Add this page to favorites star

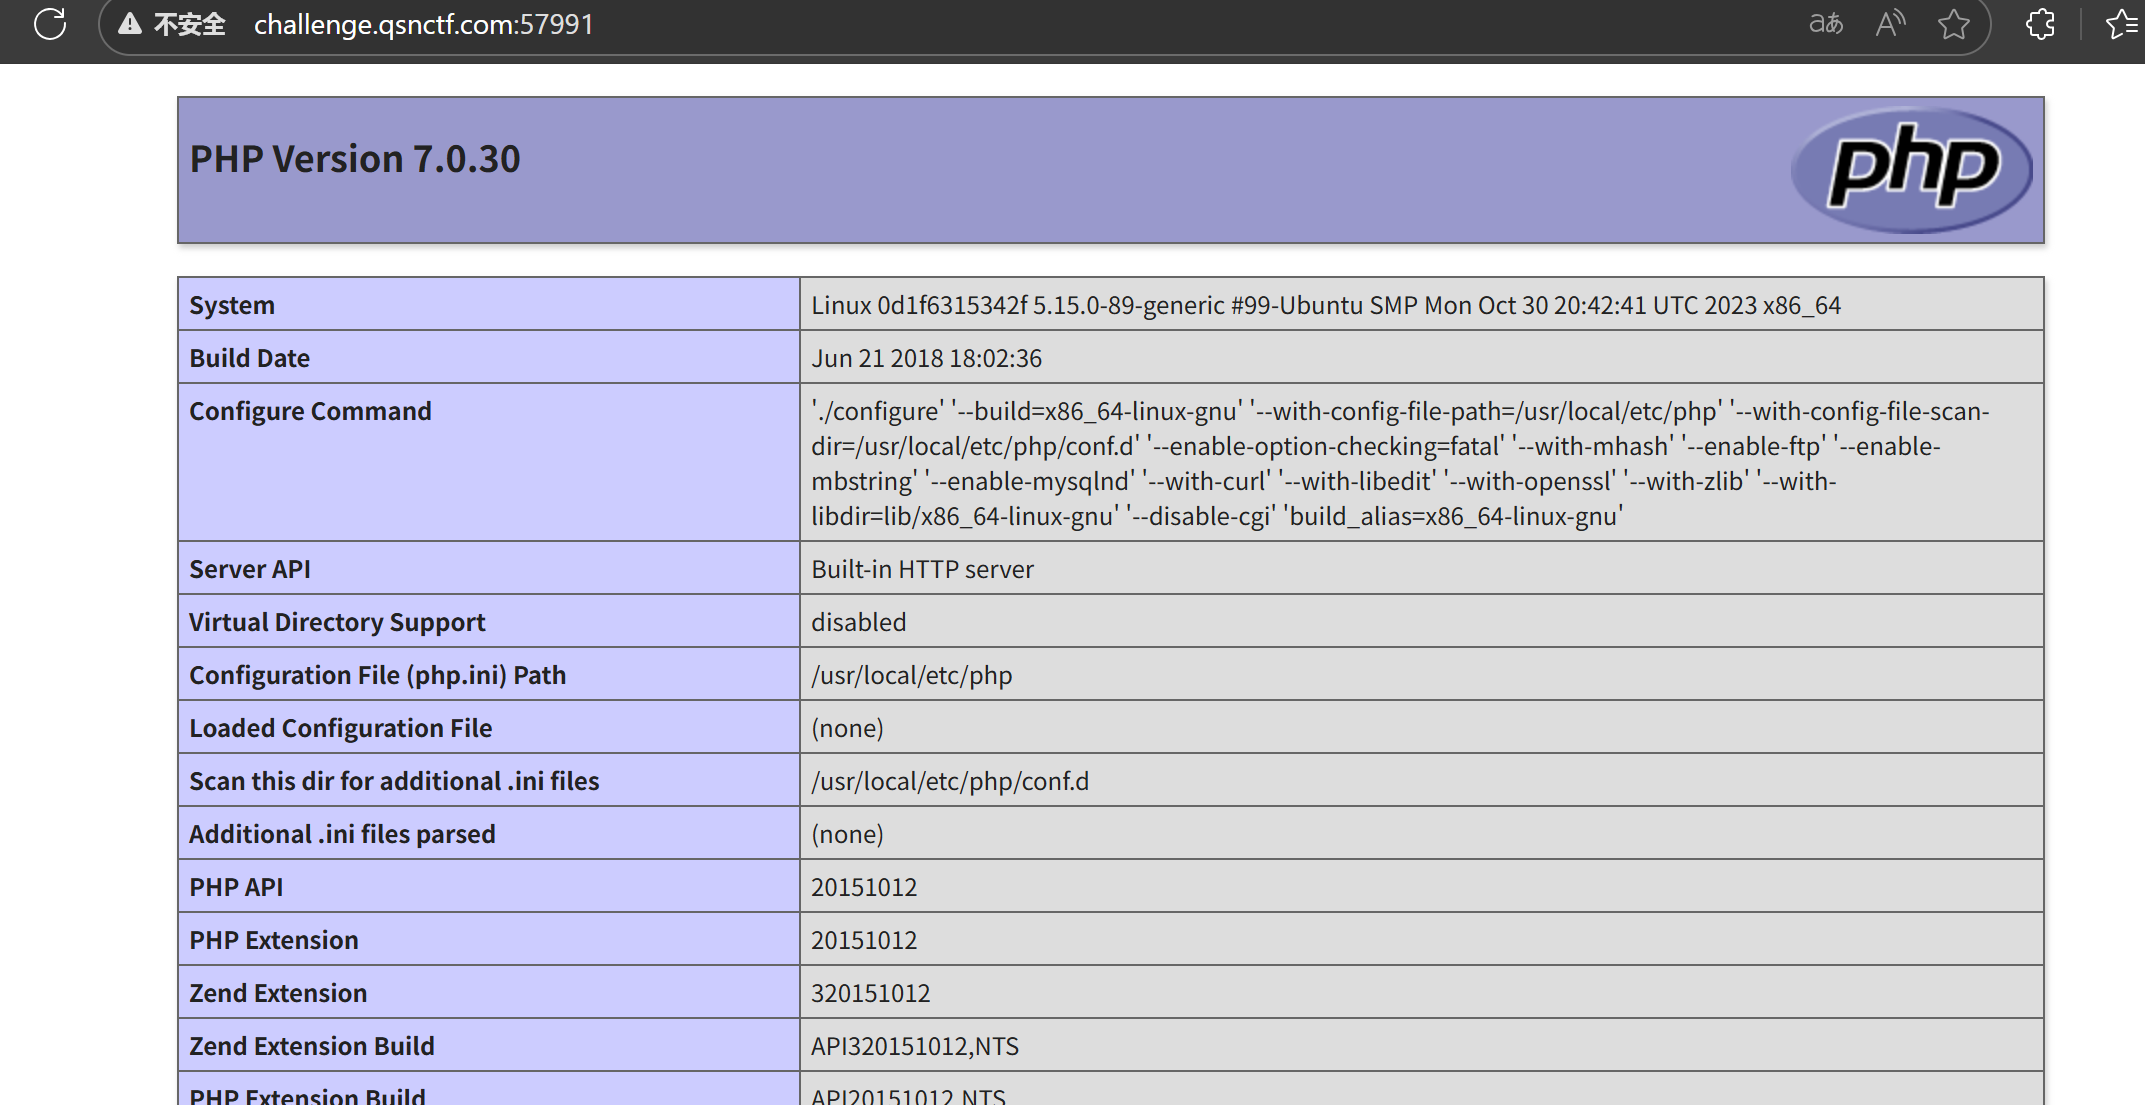[x=1953, y=24]
